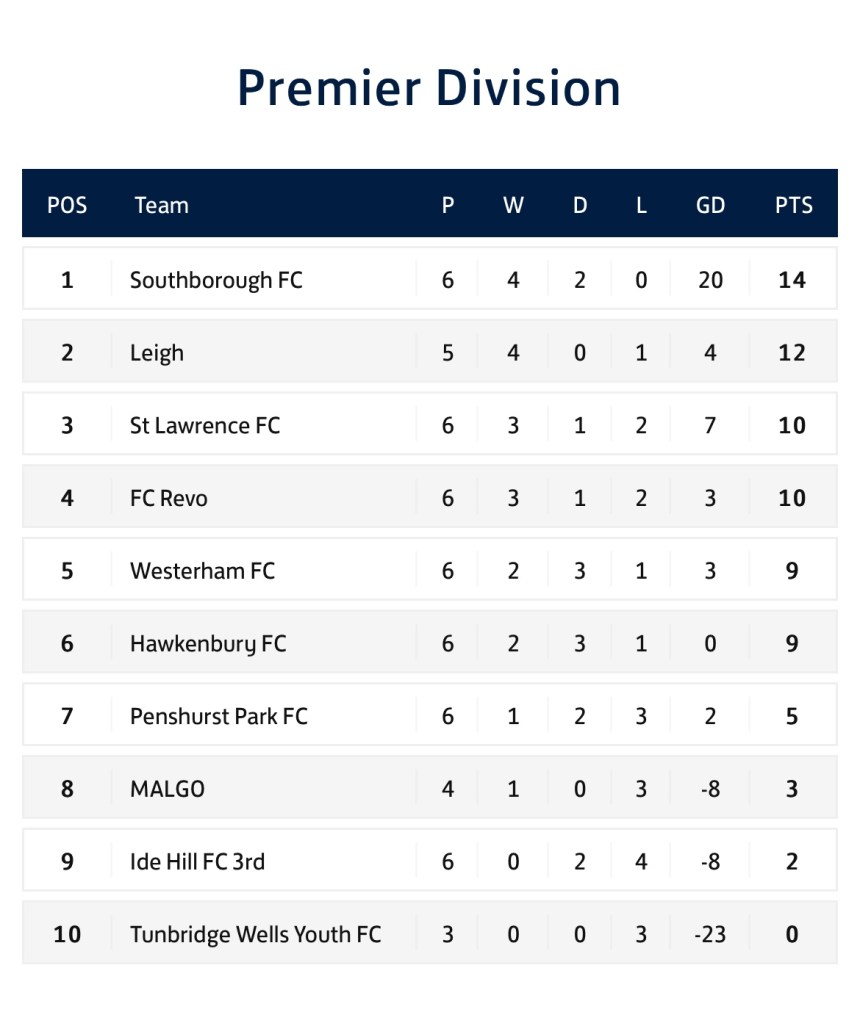Click the PTS column header

click(x=793, y=205)
